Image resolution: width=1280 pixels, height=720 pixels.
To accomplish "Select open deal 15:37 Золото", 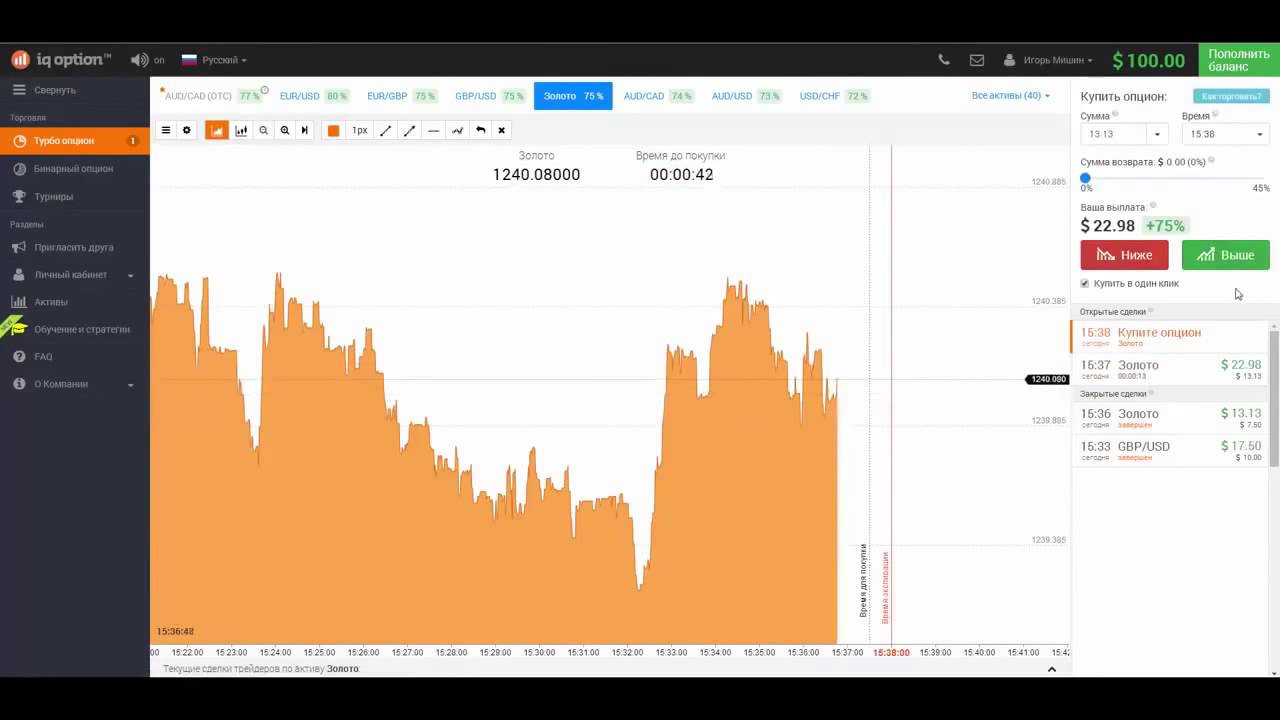I will point(1170,370).
